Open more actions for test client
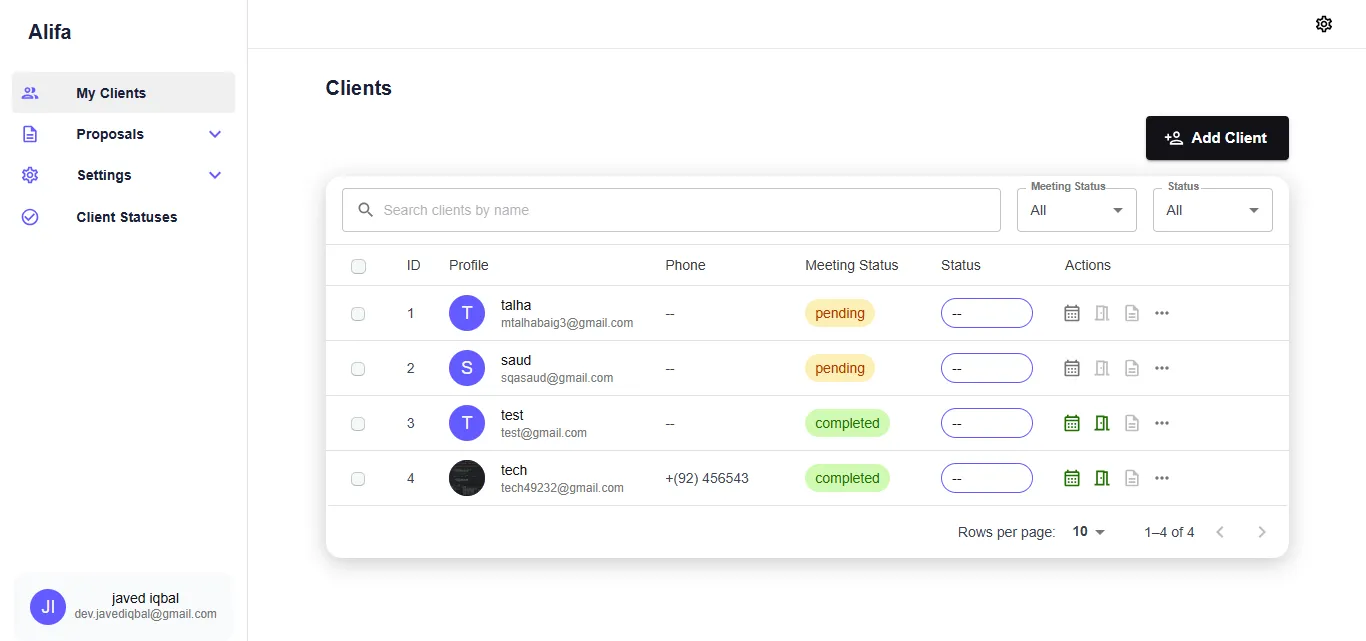Viewport: 1366px width, 641px height. point(1162,423)
